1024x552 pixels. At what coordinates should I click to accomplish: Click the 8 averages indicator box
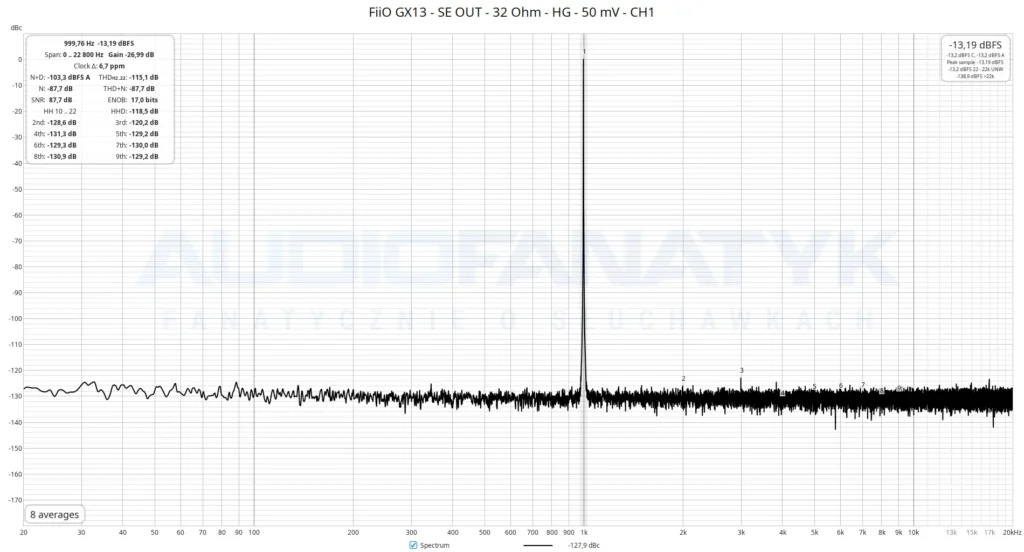tap(54, 514)
